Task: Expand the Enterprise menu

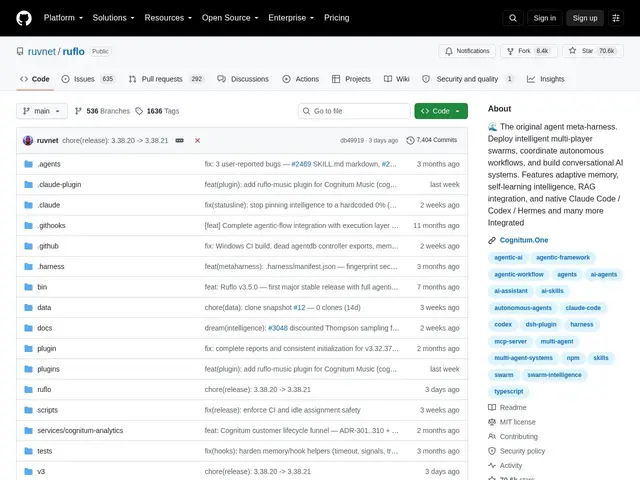Action: pyautogui.click(x=291, y=18)
